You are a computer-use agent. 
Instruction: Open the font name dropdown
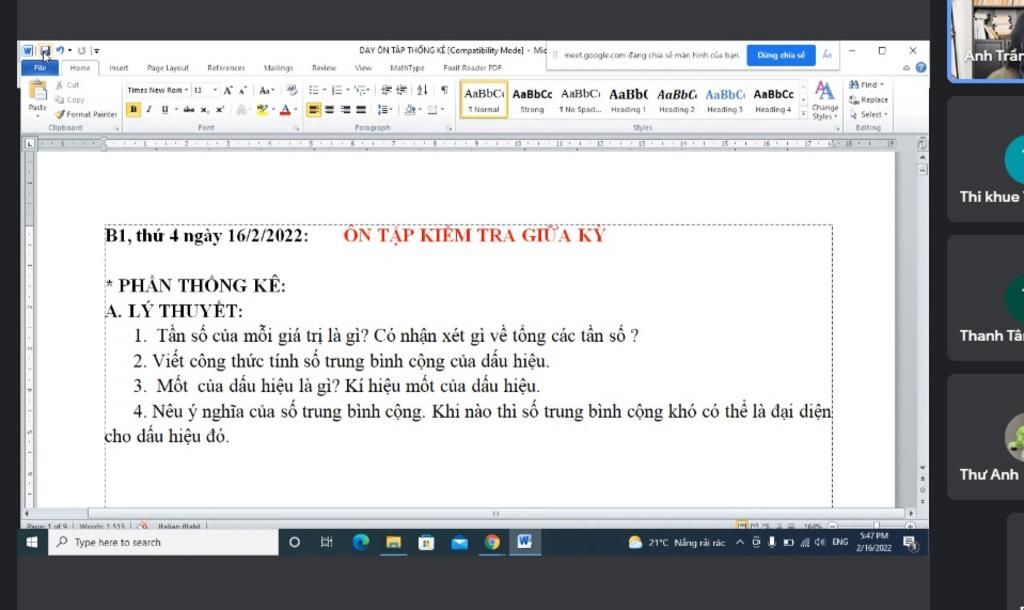coord(187,90)
